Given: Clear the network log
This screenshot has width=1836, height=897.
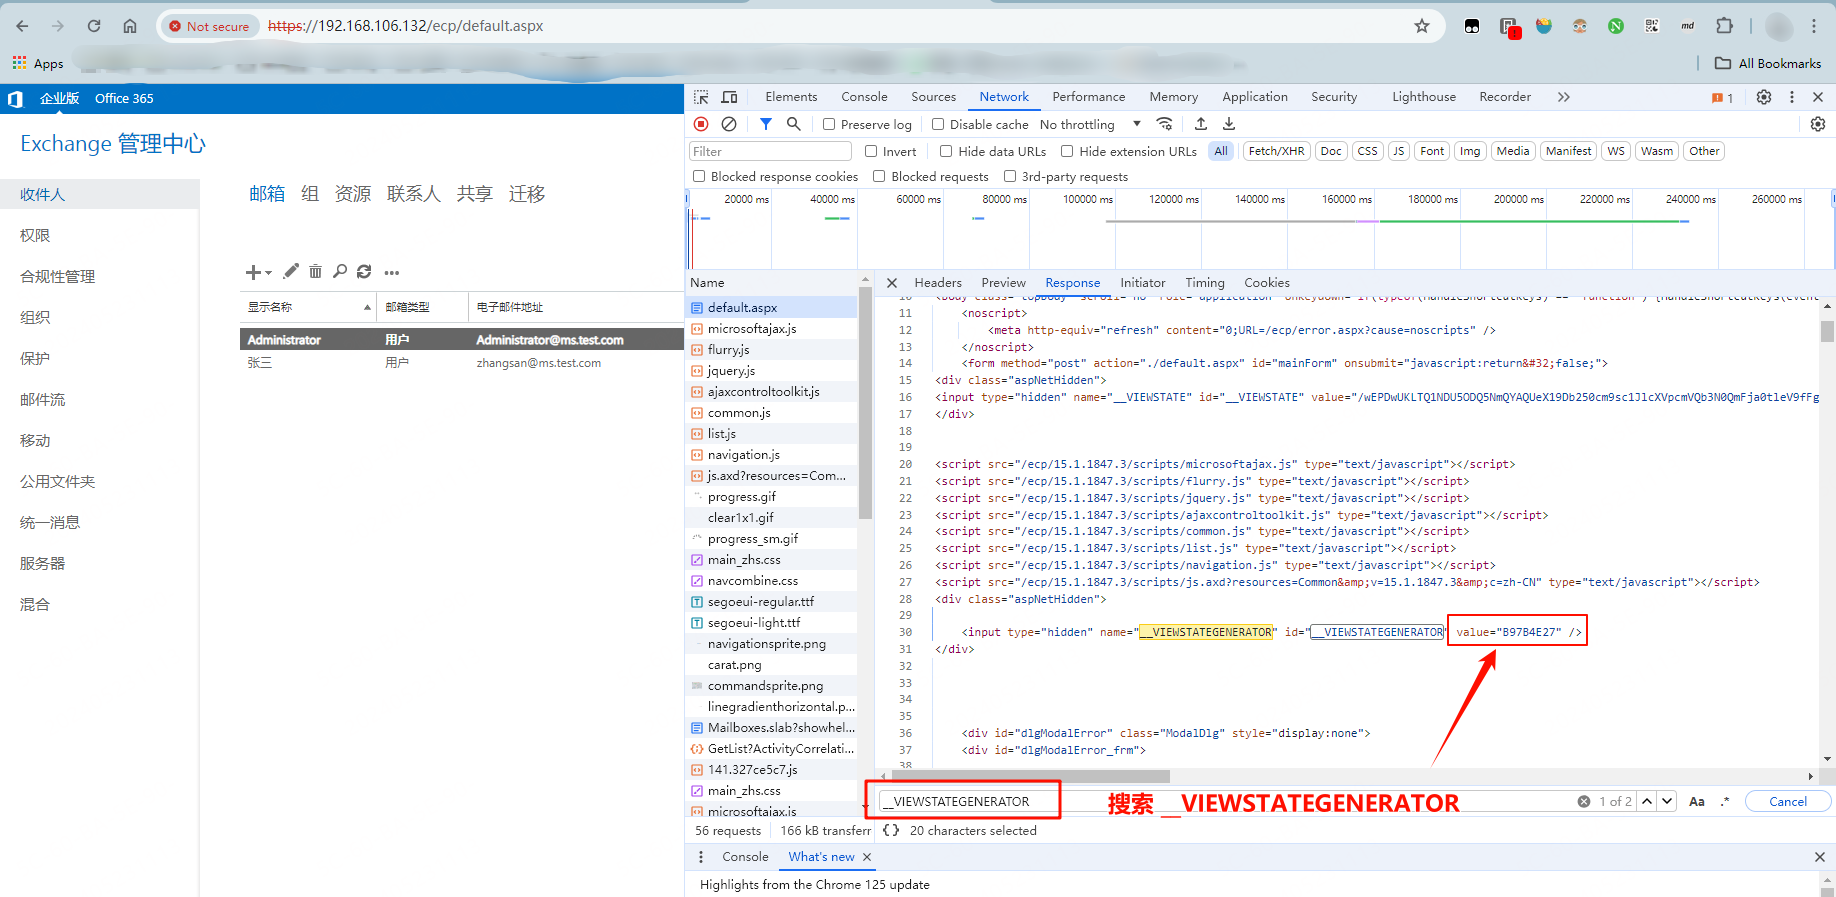Looking at the screenshot, I should (x=729, y=124).
